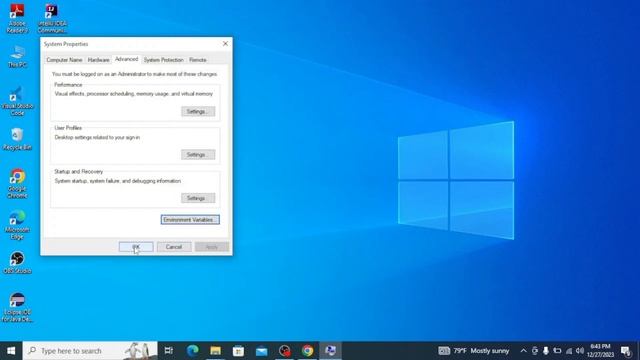Open Microsoft Edge desktop shortcut

click(17, 224)
